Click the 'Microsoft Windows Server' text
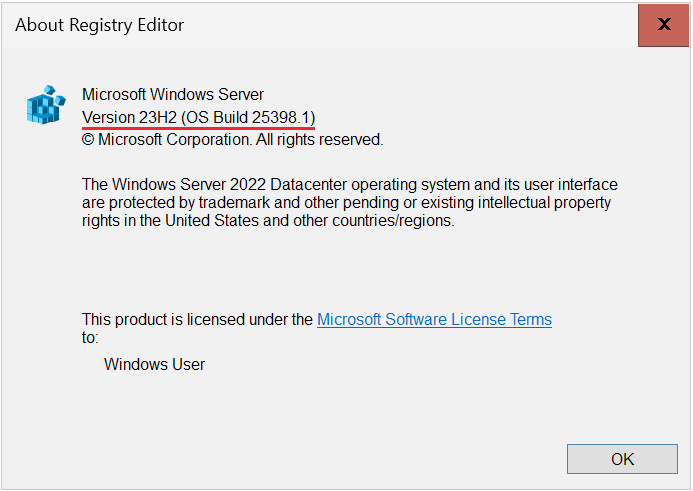The image size is (693, 491). click(173, 94)
